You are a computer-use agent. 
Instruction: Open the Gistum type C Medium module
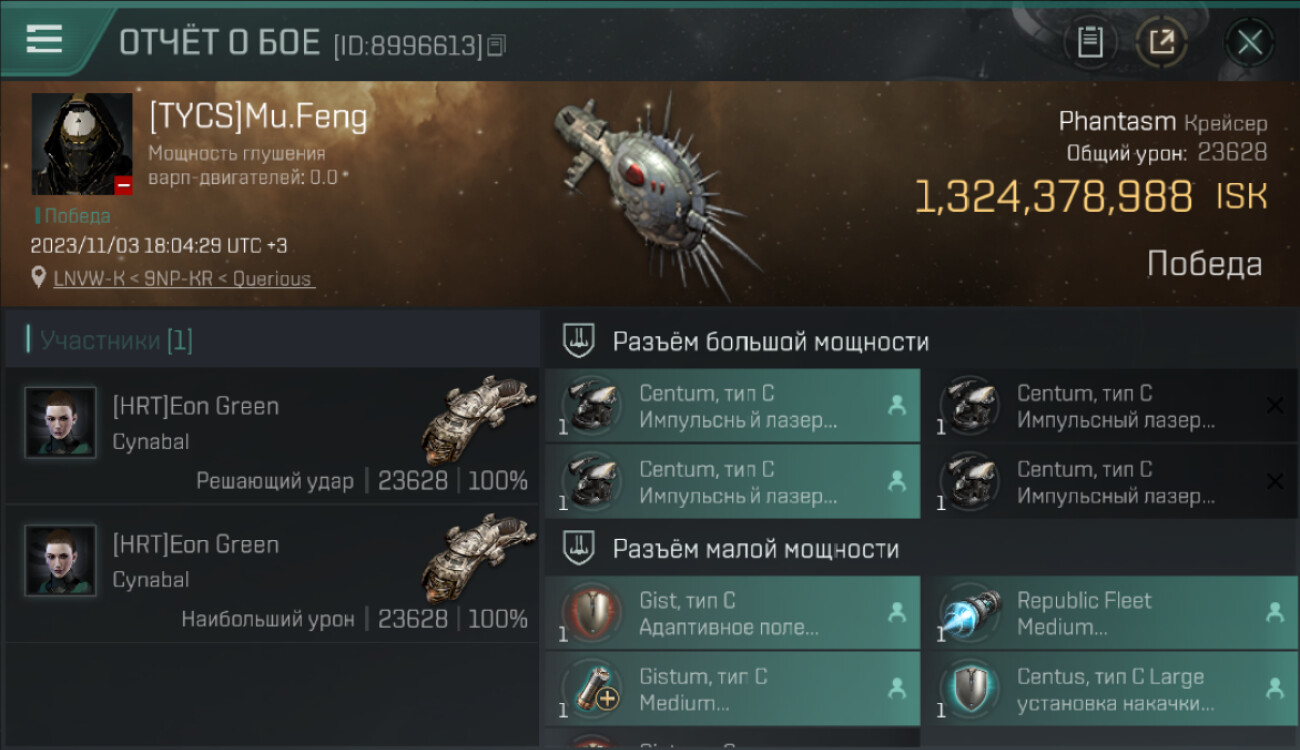[x=733, y=689]
